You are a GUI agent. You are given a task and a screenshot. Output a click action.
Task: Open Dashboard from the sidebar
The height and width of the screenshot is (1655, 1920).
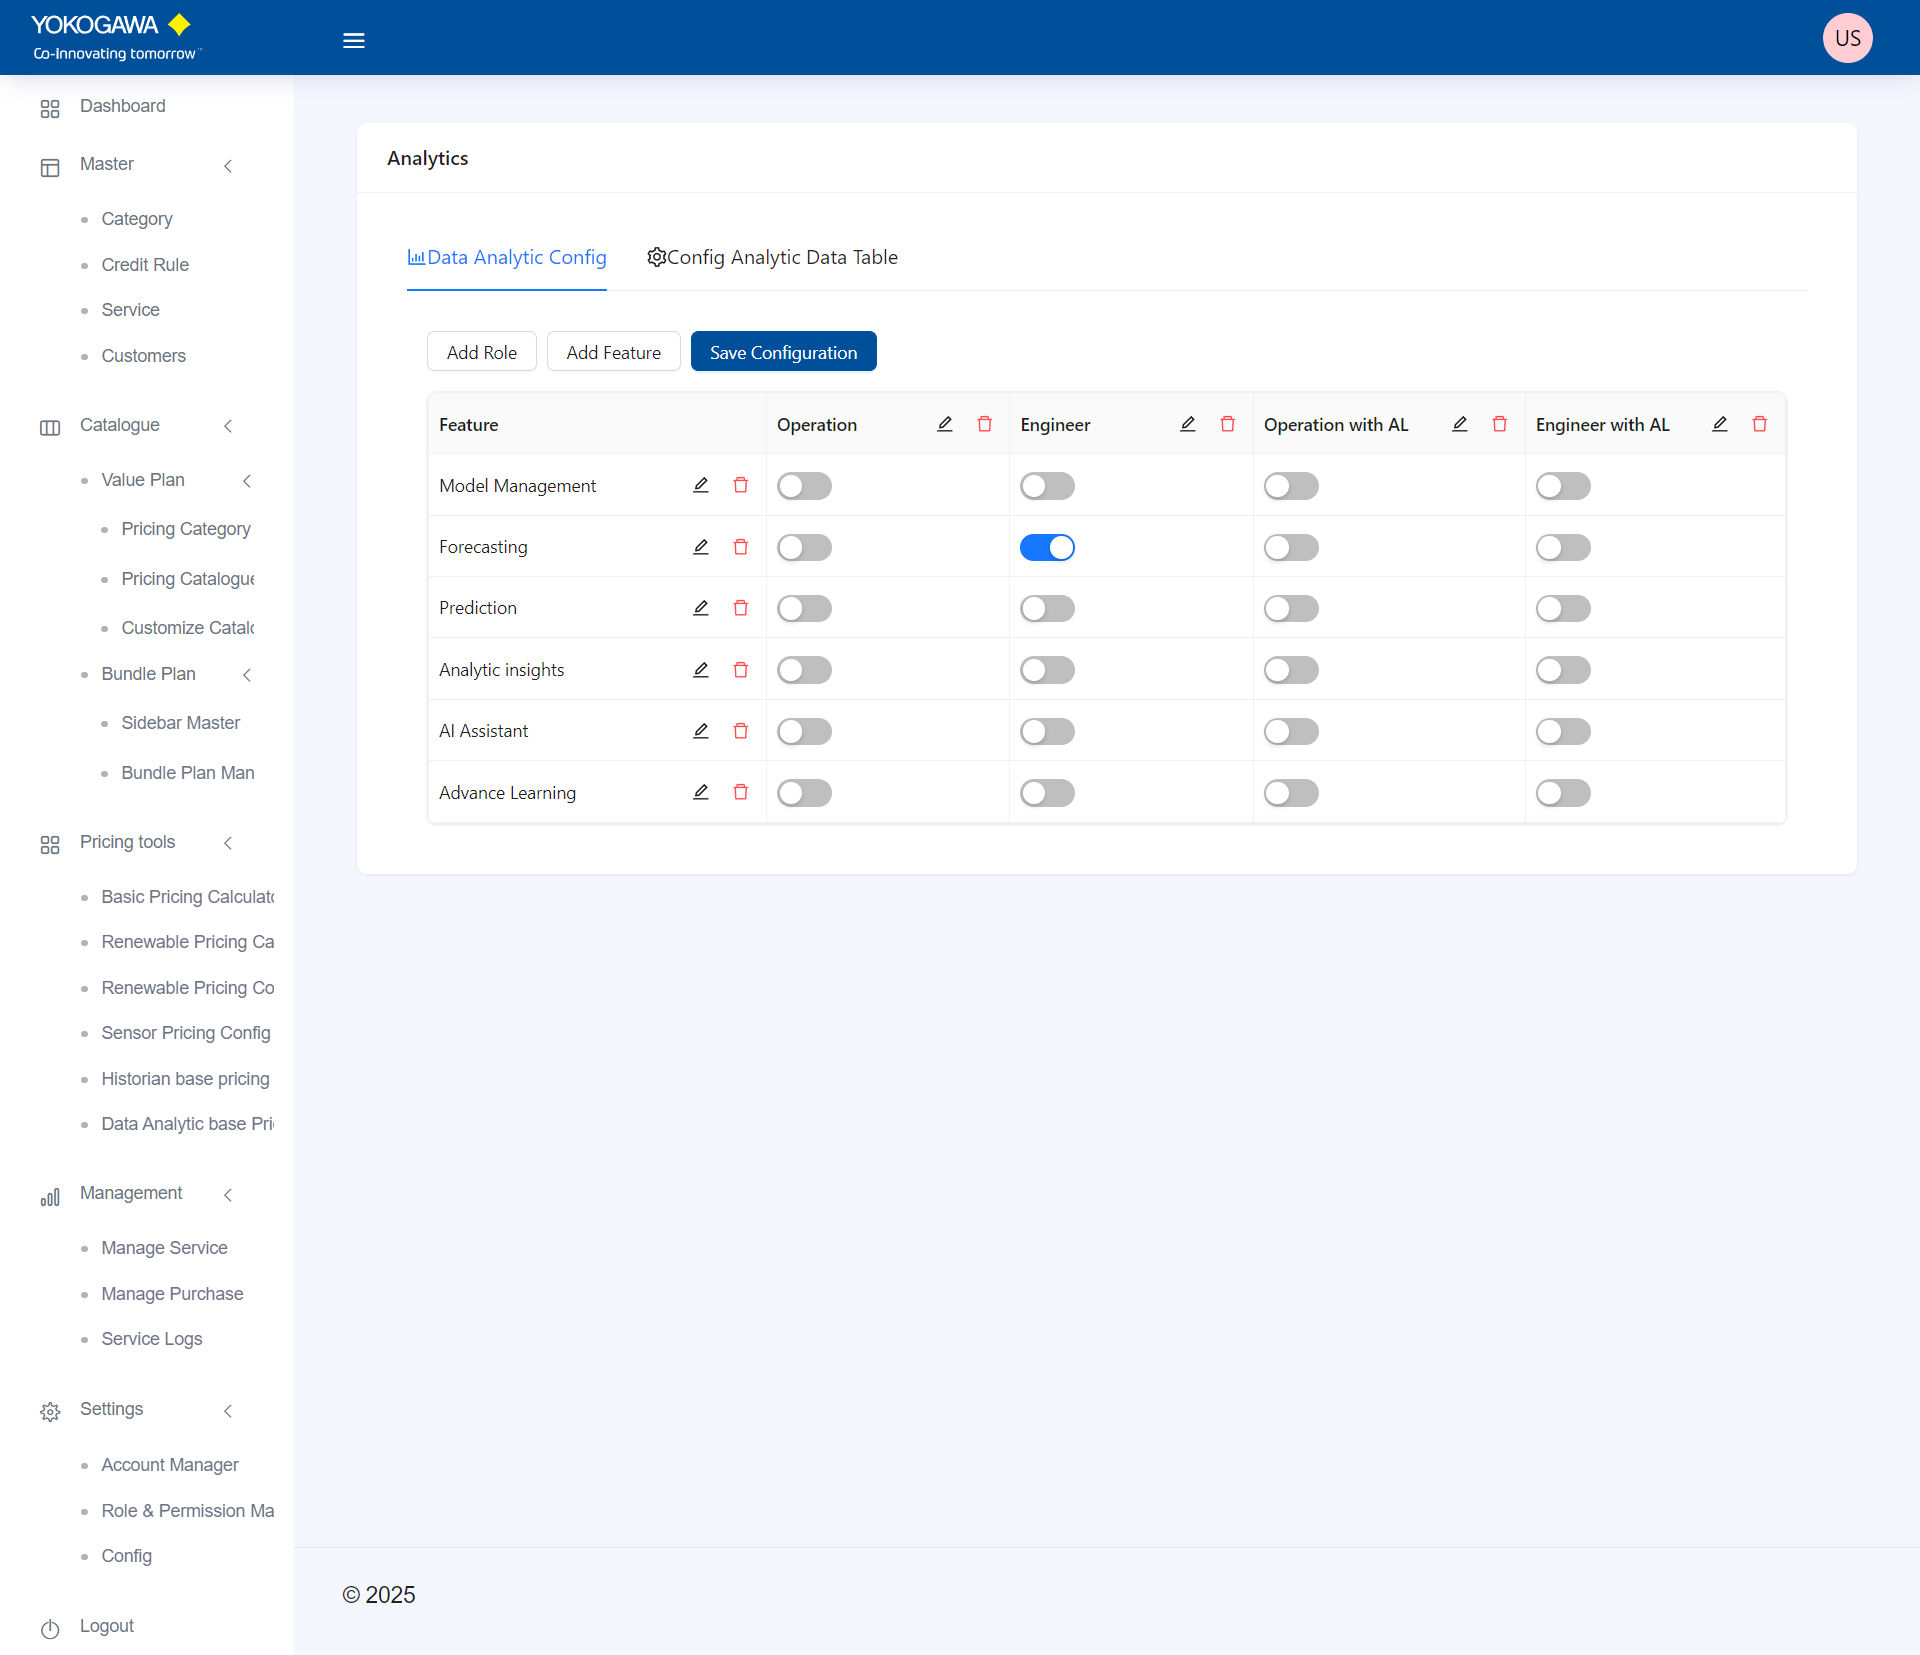(122, 106)
